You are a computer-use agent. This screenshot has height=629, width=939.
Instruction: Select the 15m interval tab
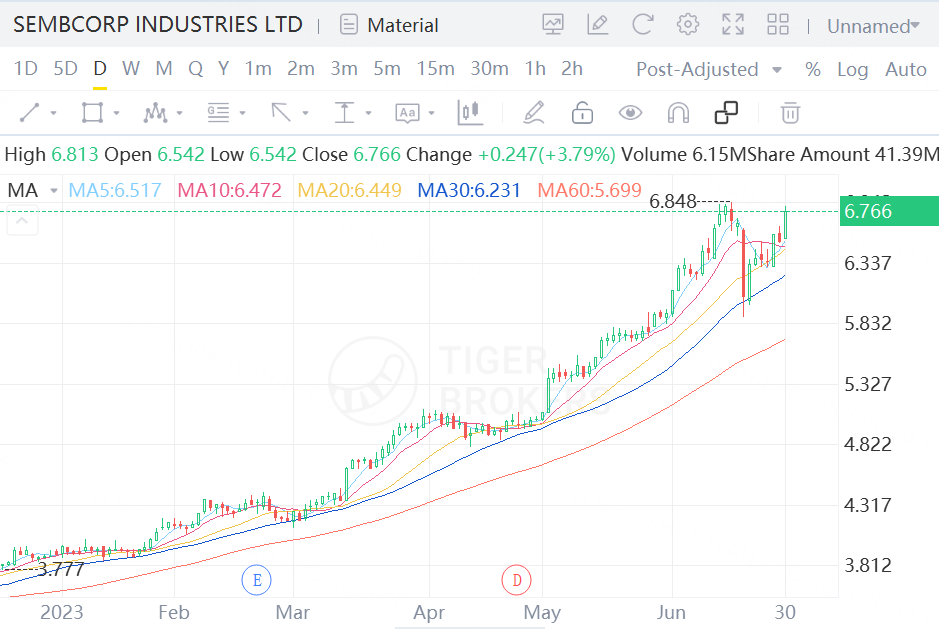click(435, 69)
